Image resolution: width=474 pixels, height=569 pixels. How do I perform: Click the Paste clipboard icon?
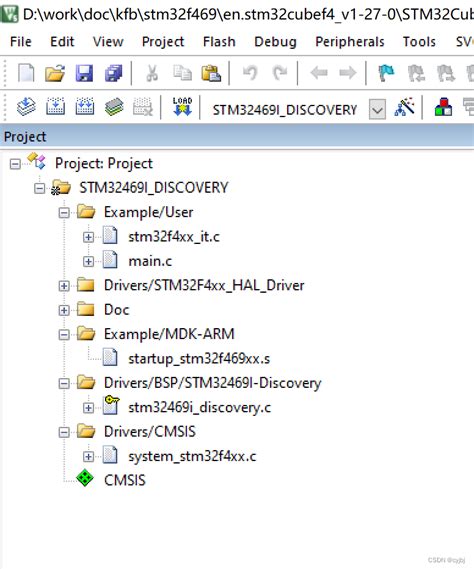pos(211,73)
